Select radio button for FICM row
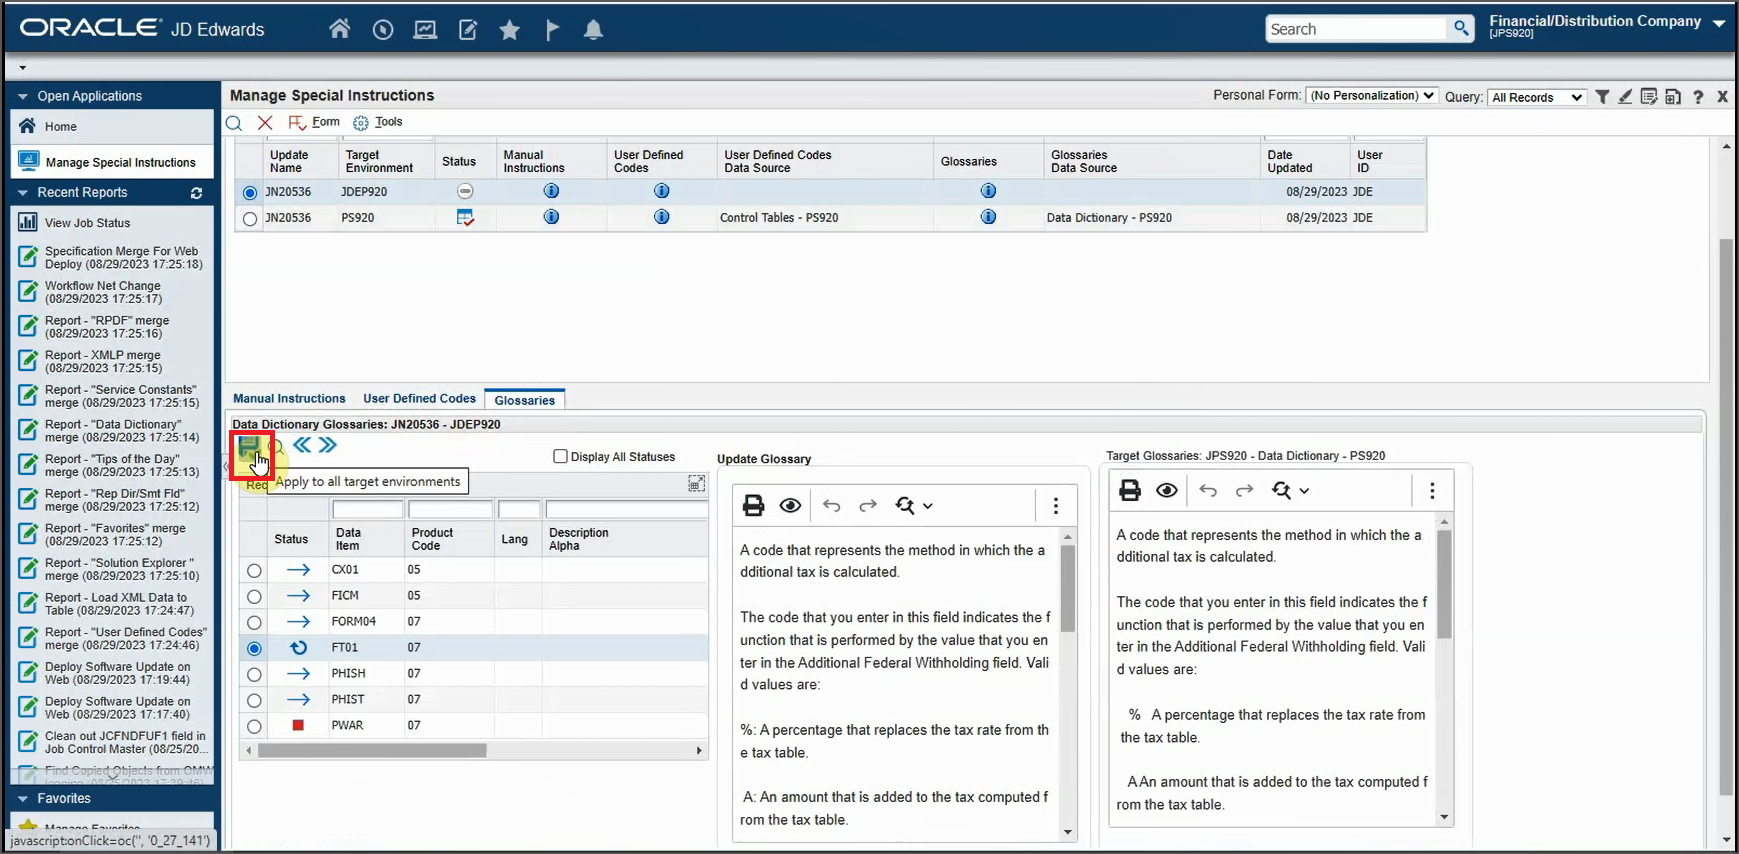This screenshot has width=1739, height=854. click(x=254, y=596)
